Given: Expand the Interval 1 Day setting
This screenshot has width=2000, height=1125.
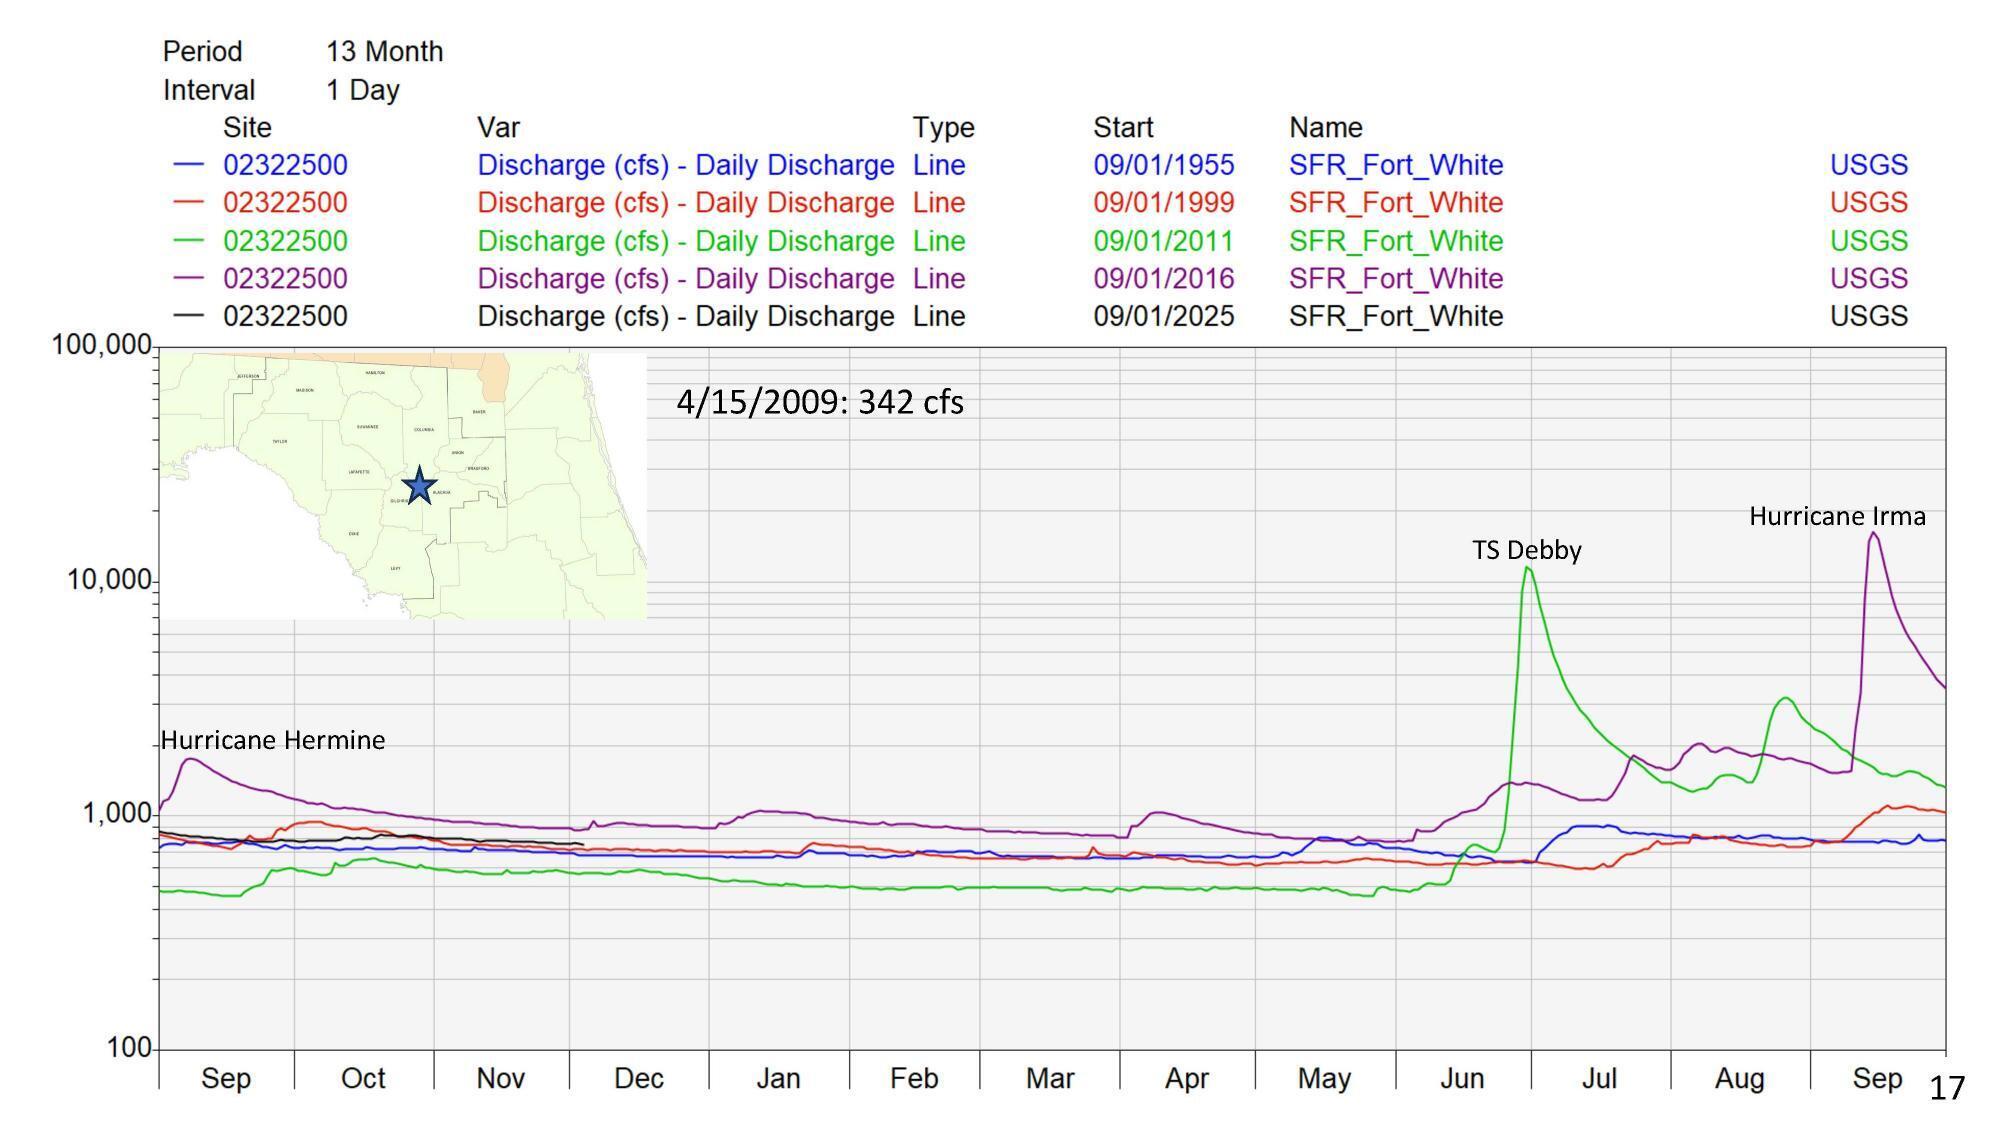Looking at the screenshot, I should [362, 89].
